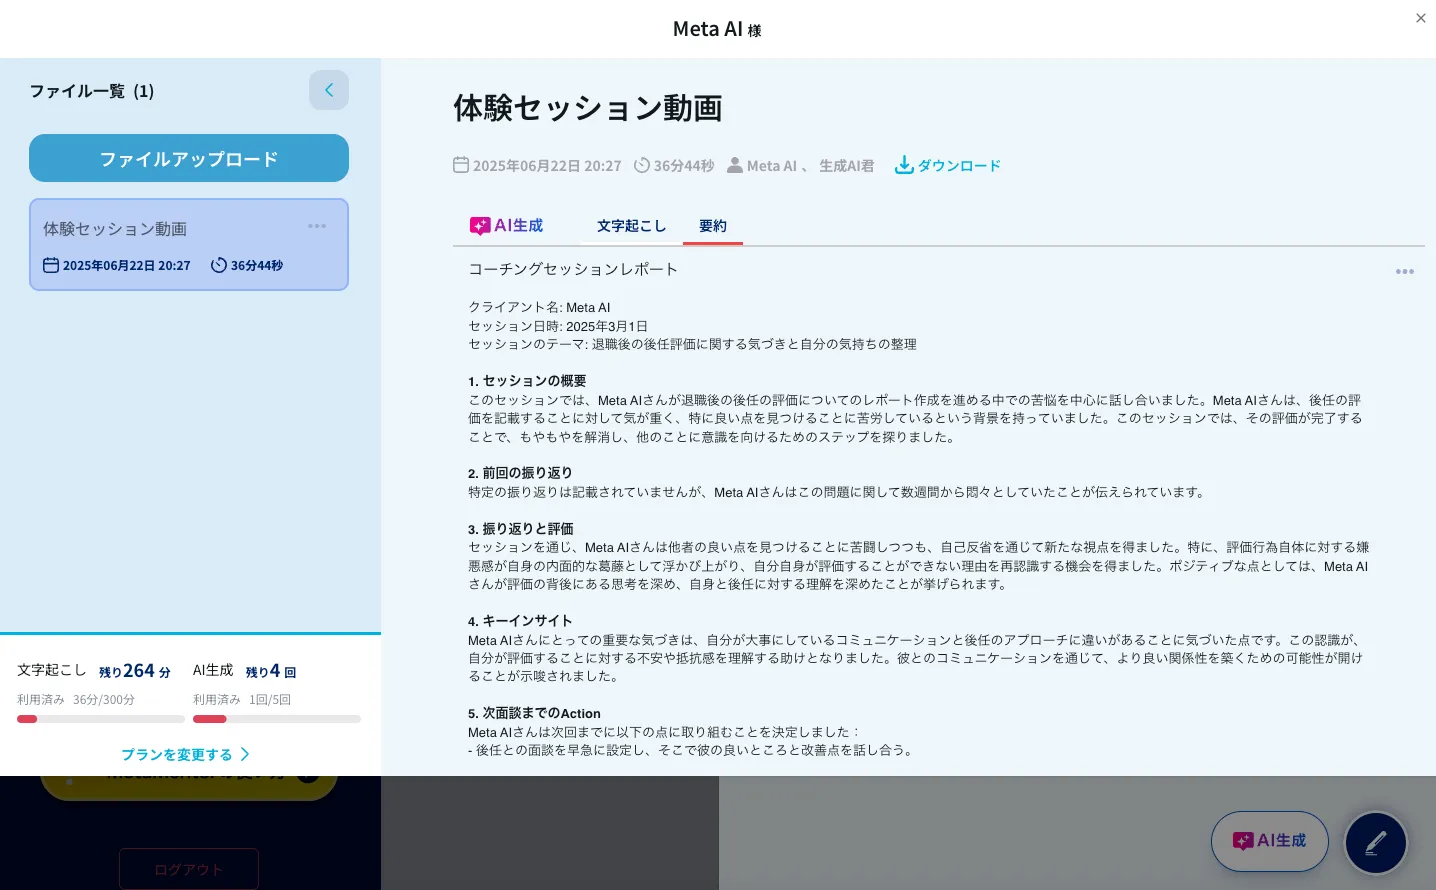1436x890 pixels.
Task: Click プランを変更する link
Action: 177,755
